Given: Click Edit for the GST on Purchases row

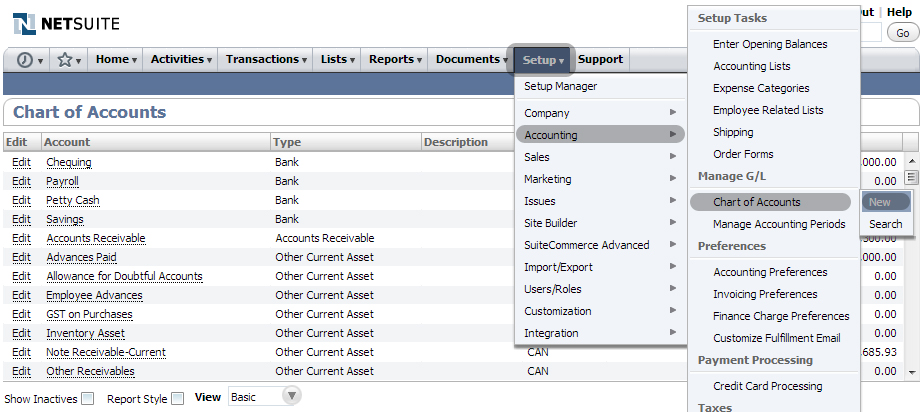Looking at the screenshot, I should point(21,314).
